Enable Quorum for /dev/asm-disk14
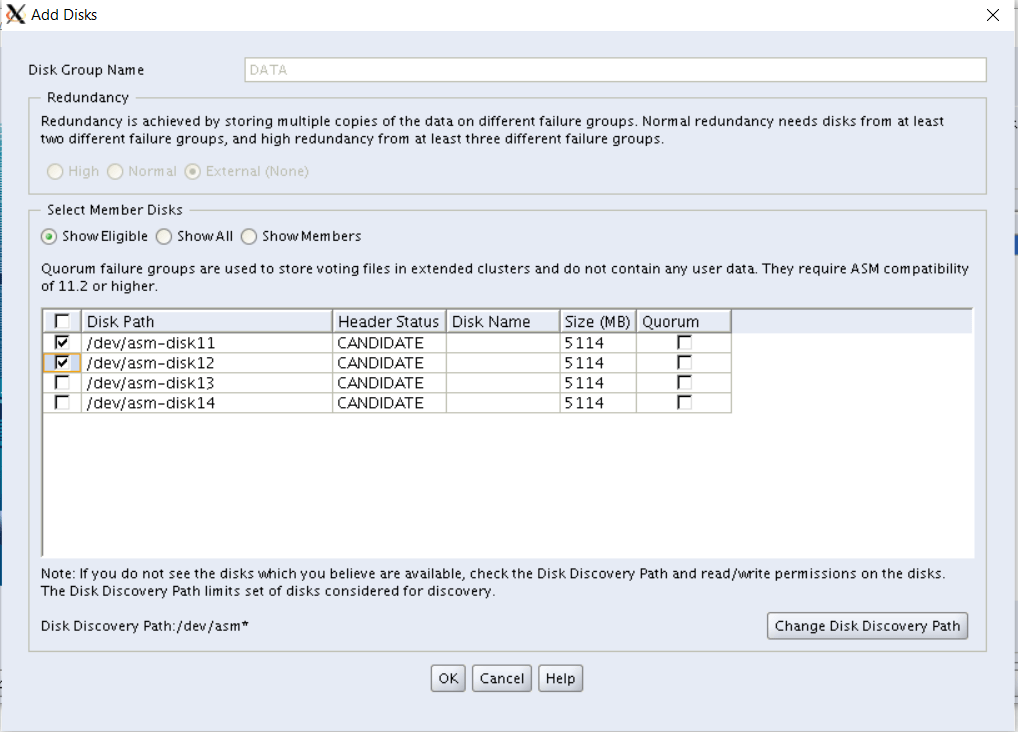The image size is (1018, 732). pyautogui.click(x=684, y=403)
